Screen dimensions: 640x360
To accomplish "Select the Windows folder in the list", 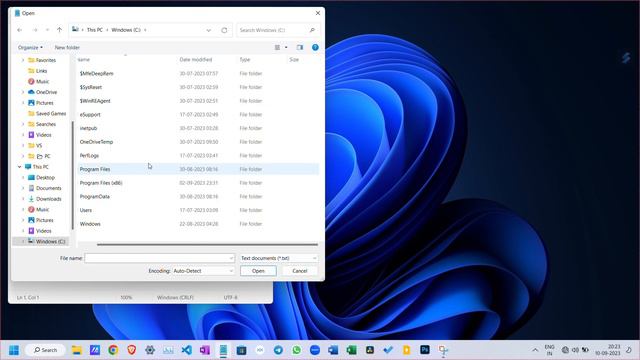I will [90, 224].
